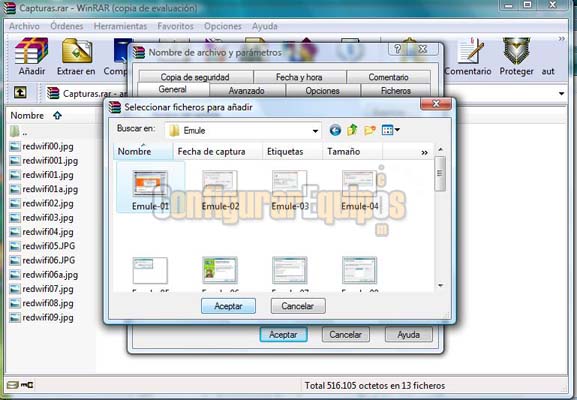577x400 pixels.
Task: Click the Proteger shield toolbar icon
Action: tap(516, 56)
